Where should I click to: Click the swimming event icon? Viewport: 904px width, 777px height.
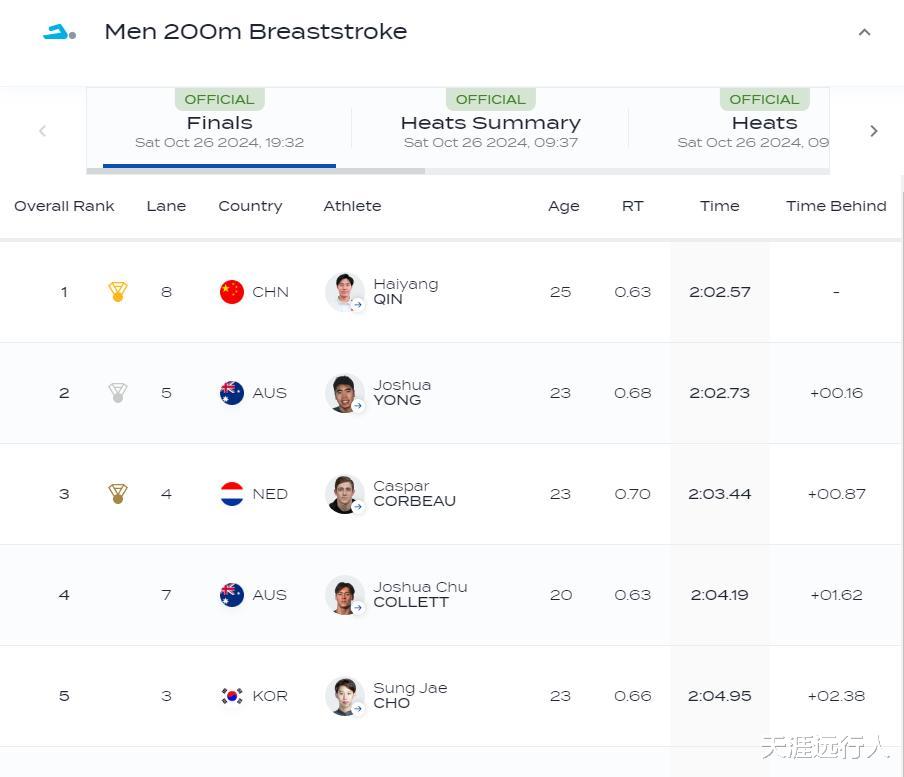point(59,33)
